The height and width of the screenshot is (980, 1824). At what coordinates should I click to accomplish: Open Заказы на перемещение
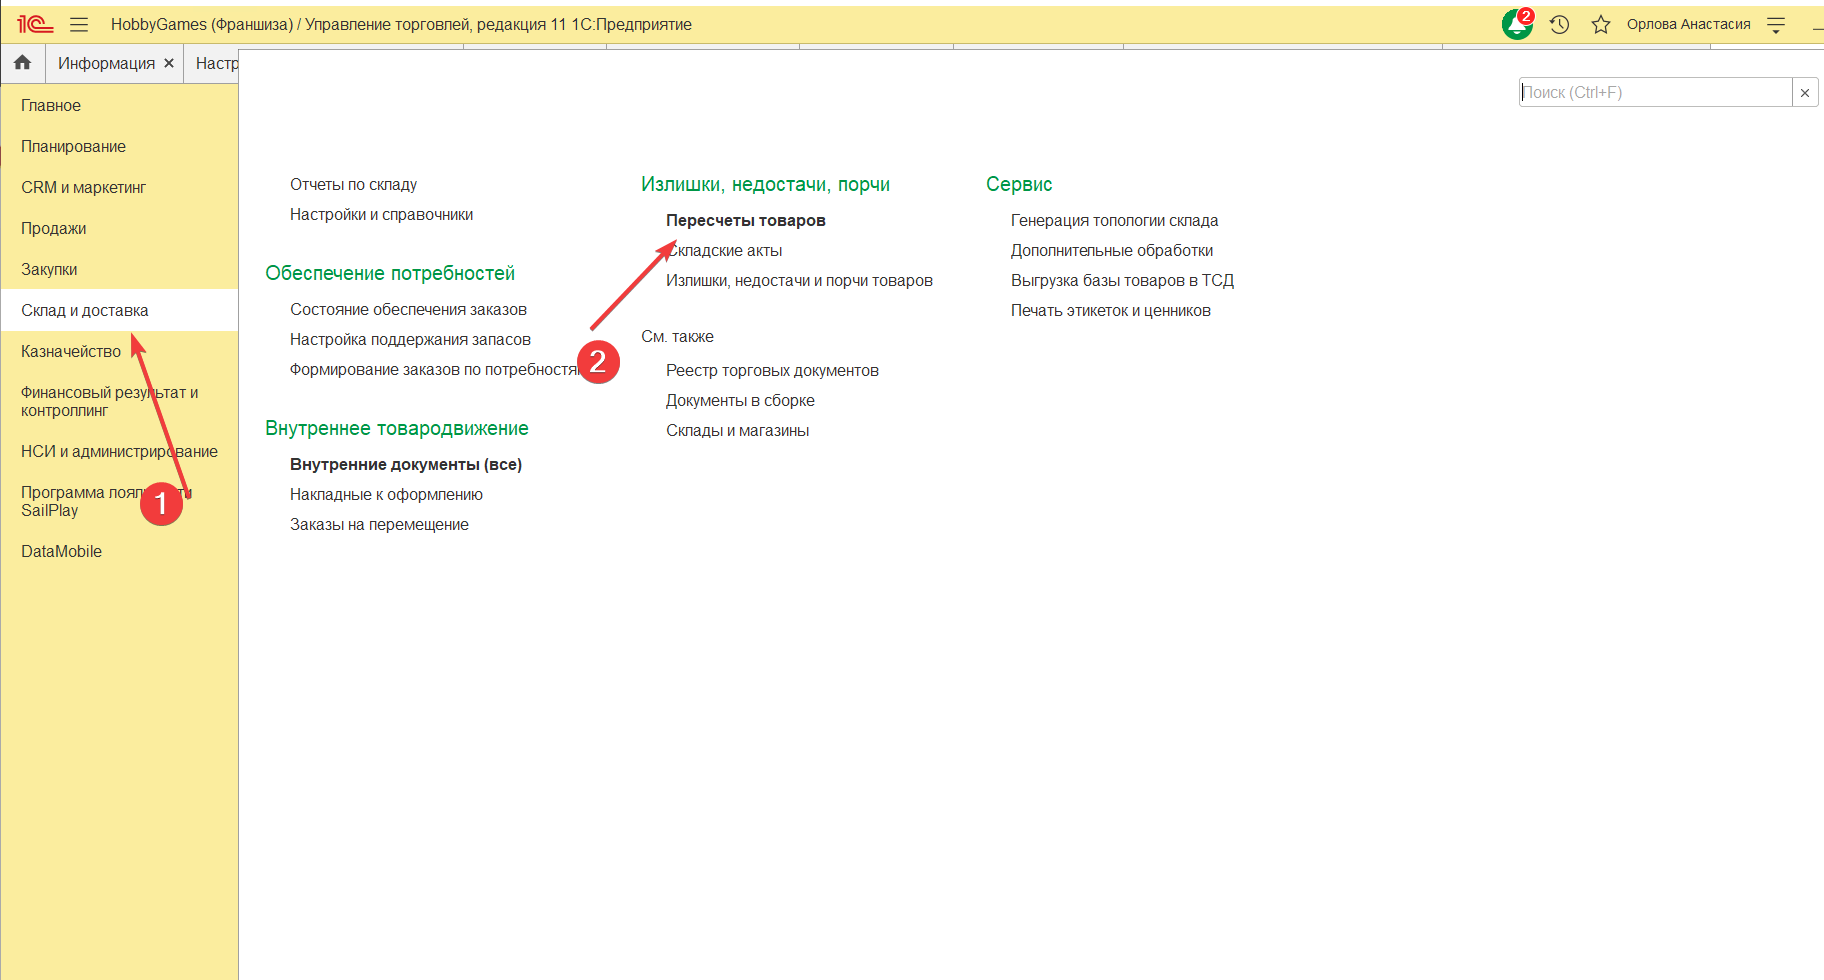379,524
